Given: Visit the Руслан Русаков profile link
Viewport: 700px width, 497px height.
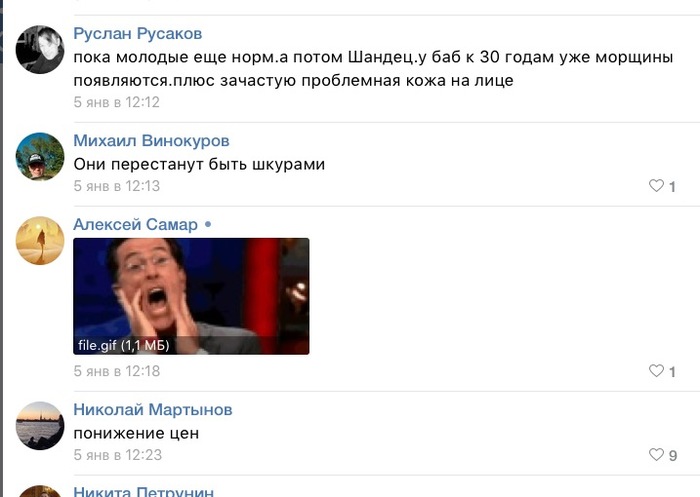Looking at the screenshot, I should 138,33.
